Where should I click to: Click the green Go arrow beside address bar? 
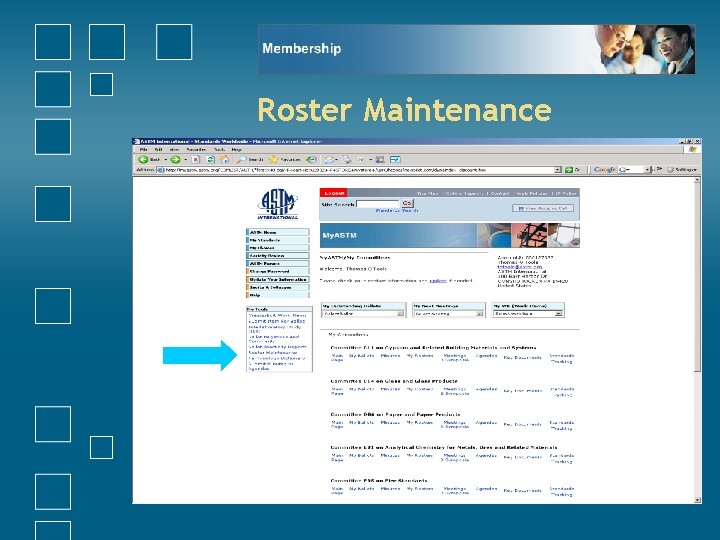pyautogui.click(x=569, y=170)
